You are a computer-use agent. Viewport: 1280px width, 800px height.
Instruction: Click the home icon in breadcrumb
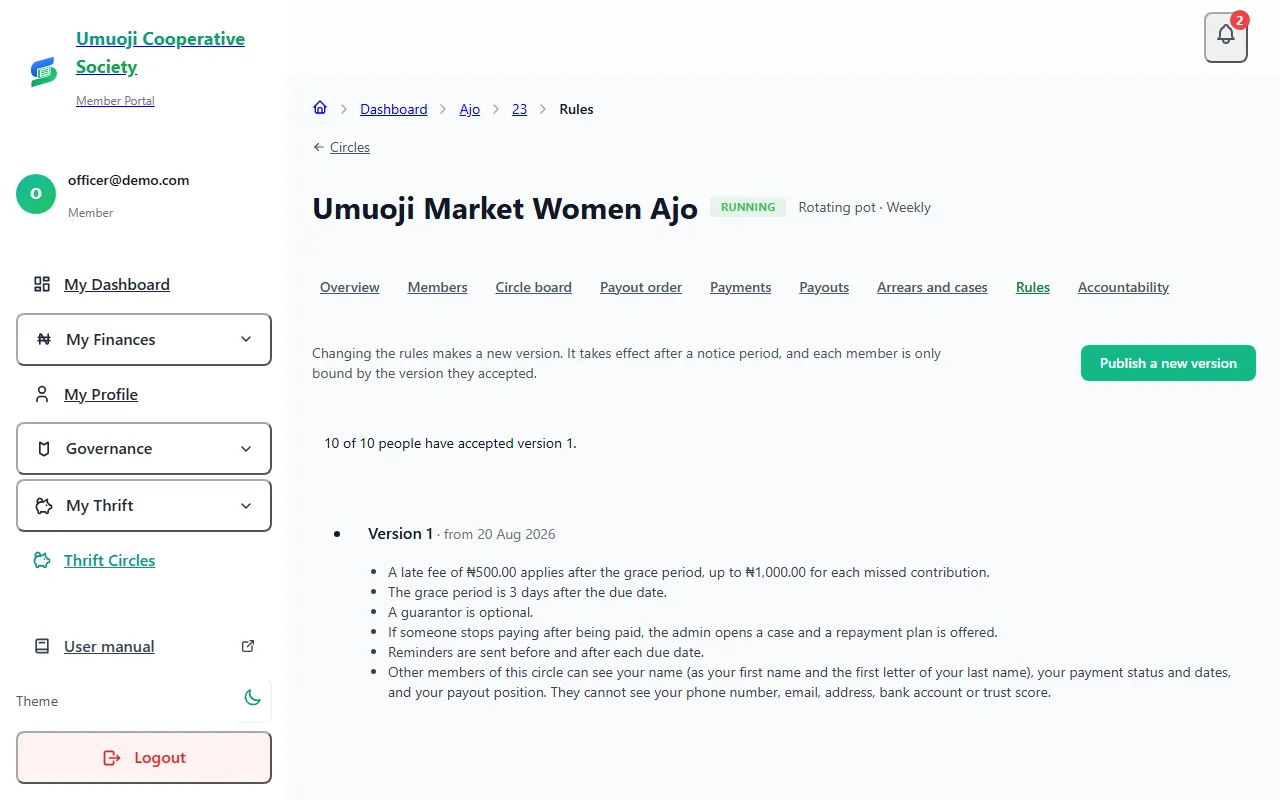[320, 108]
